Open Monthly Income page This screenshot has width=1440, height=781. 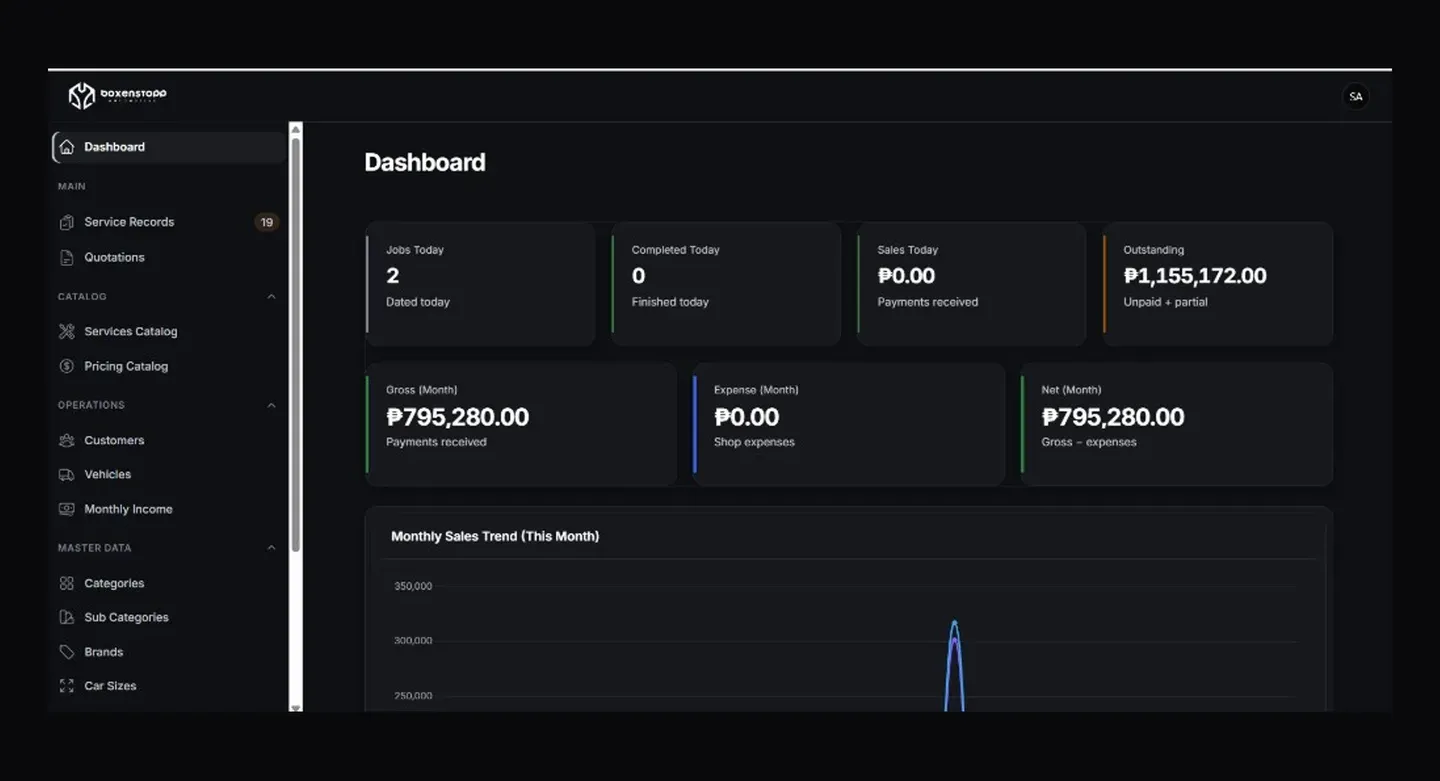pos(169,509)
